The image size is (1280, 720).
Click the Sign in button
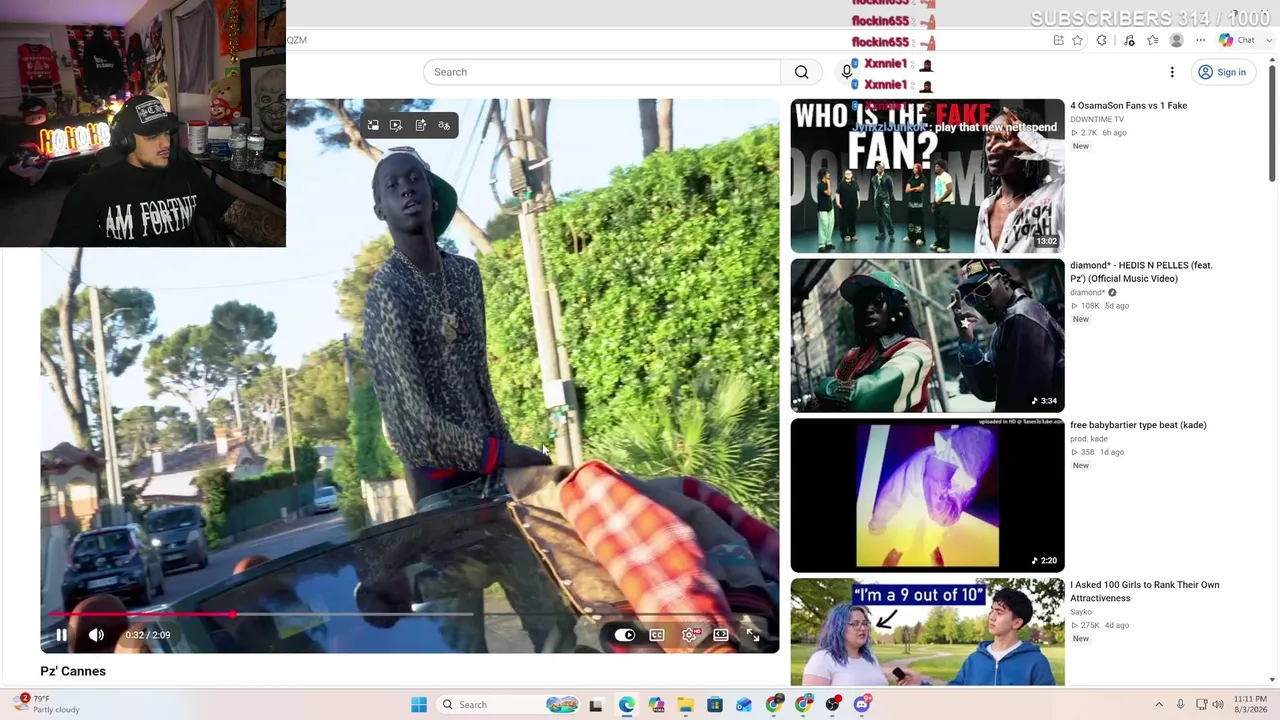pyautogui.click(x=1222, y=72)
